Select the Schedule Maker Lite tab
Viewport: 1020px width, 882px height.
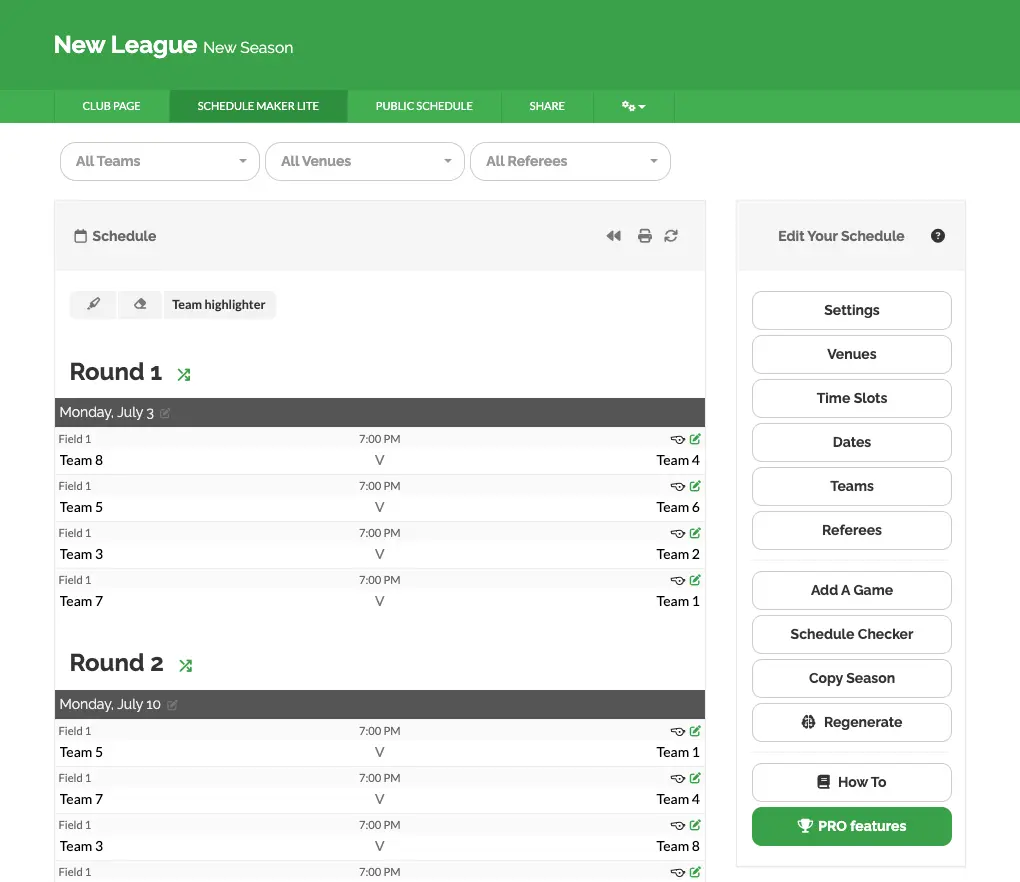coord(258,106)
